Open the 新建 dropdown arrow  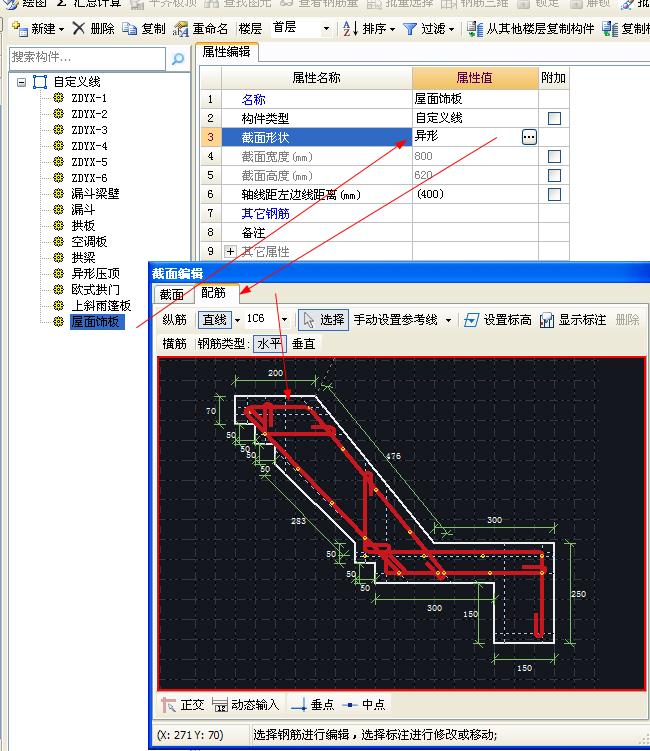pos(61,30)
